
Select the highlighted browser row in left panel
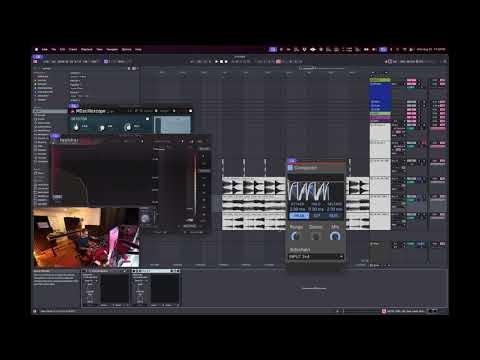pyautogui.click(x=50, y=111)
